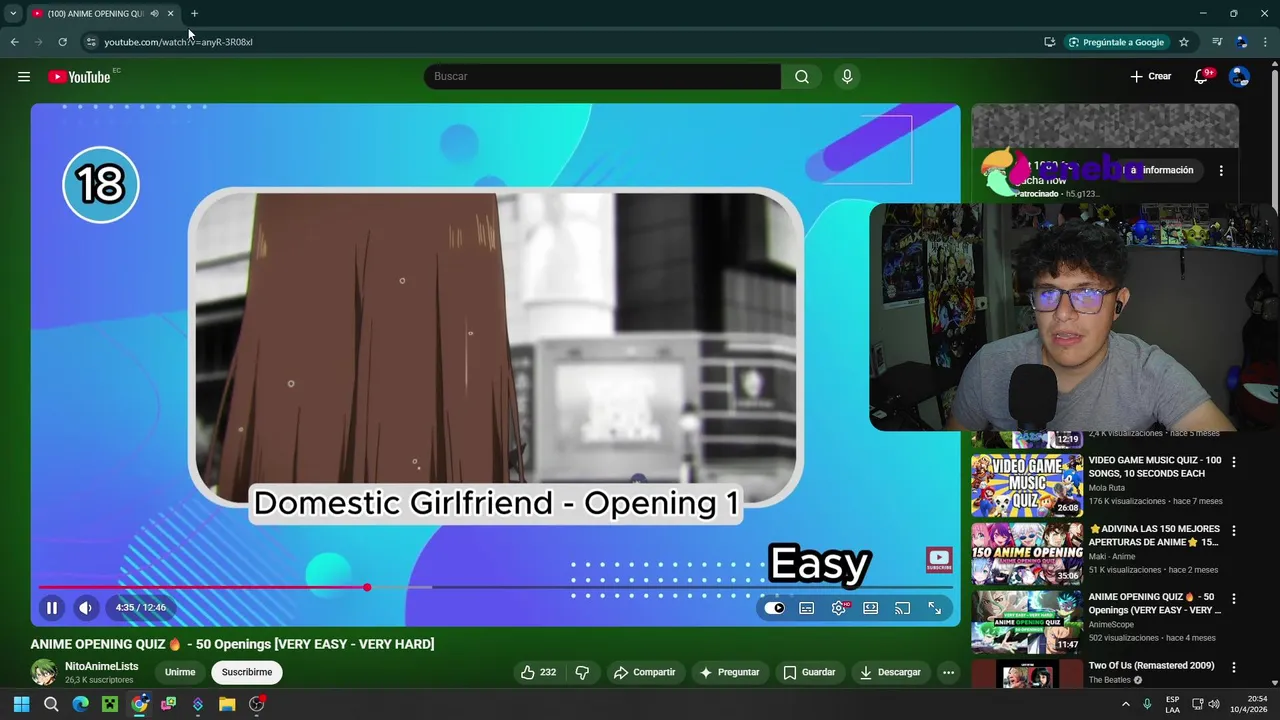Open NitoAnimeLists channel name link

pos(102,666)
